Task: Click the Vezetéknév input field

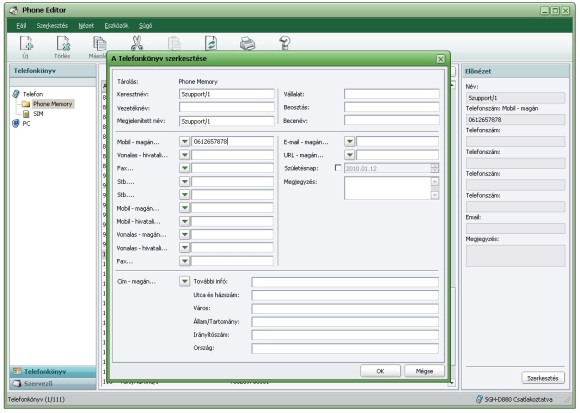Action: [227, 108]
